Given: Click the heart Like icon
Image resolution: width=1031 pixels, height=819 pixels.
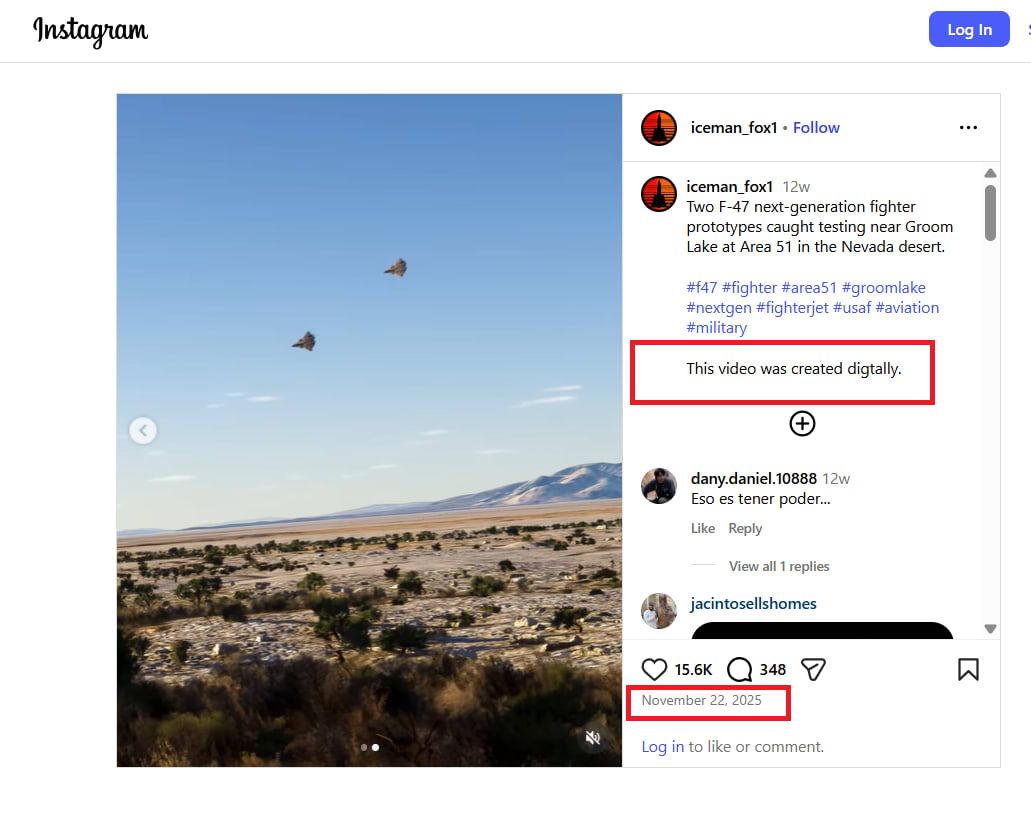Looking at the screenshot, I should point(654,669).
